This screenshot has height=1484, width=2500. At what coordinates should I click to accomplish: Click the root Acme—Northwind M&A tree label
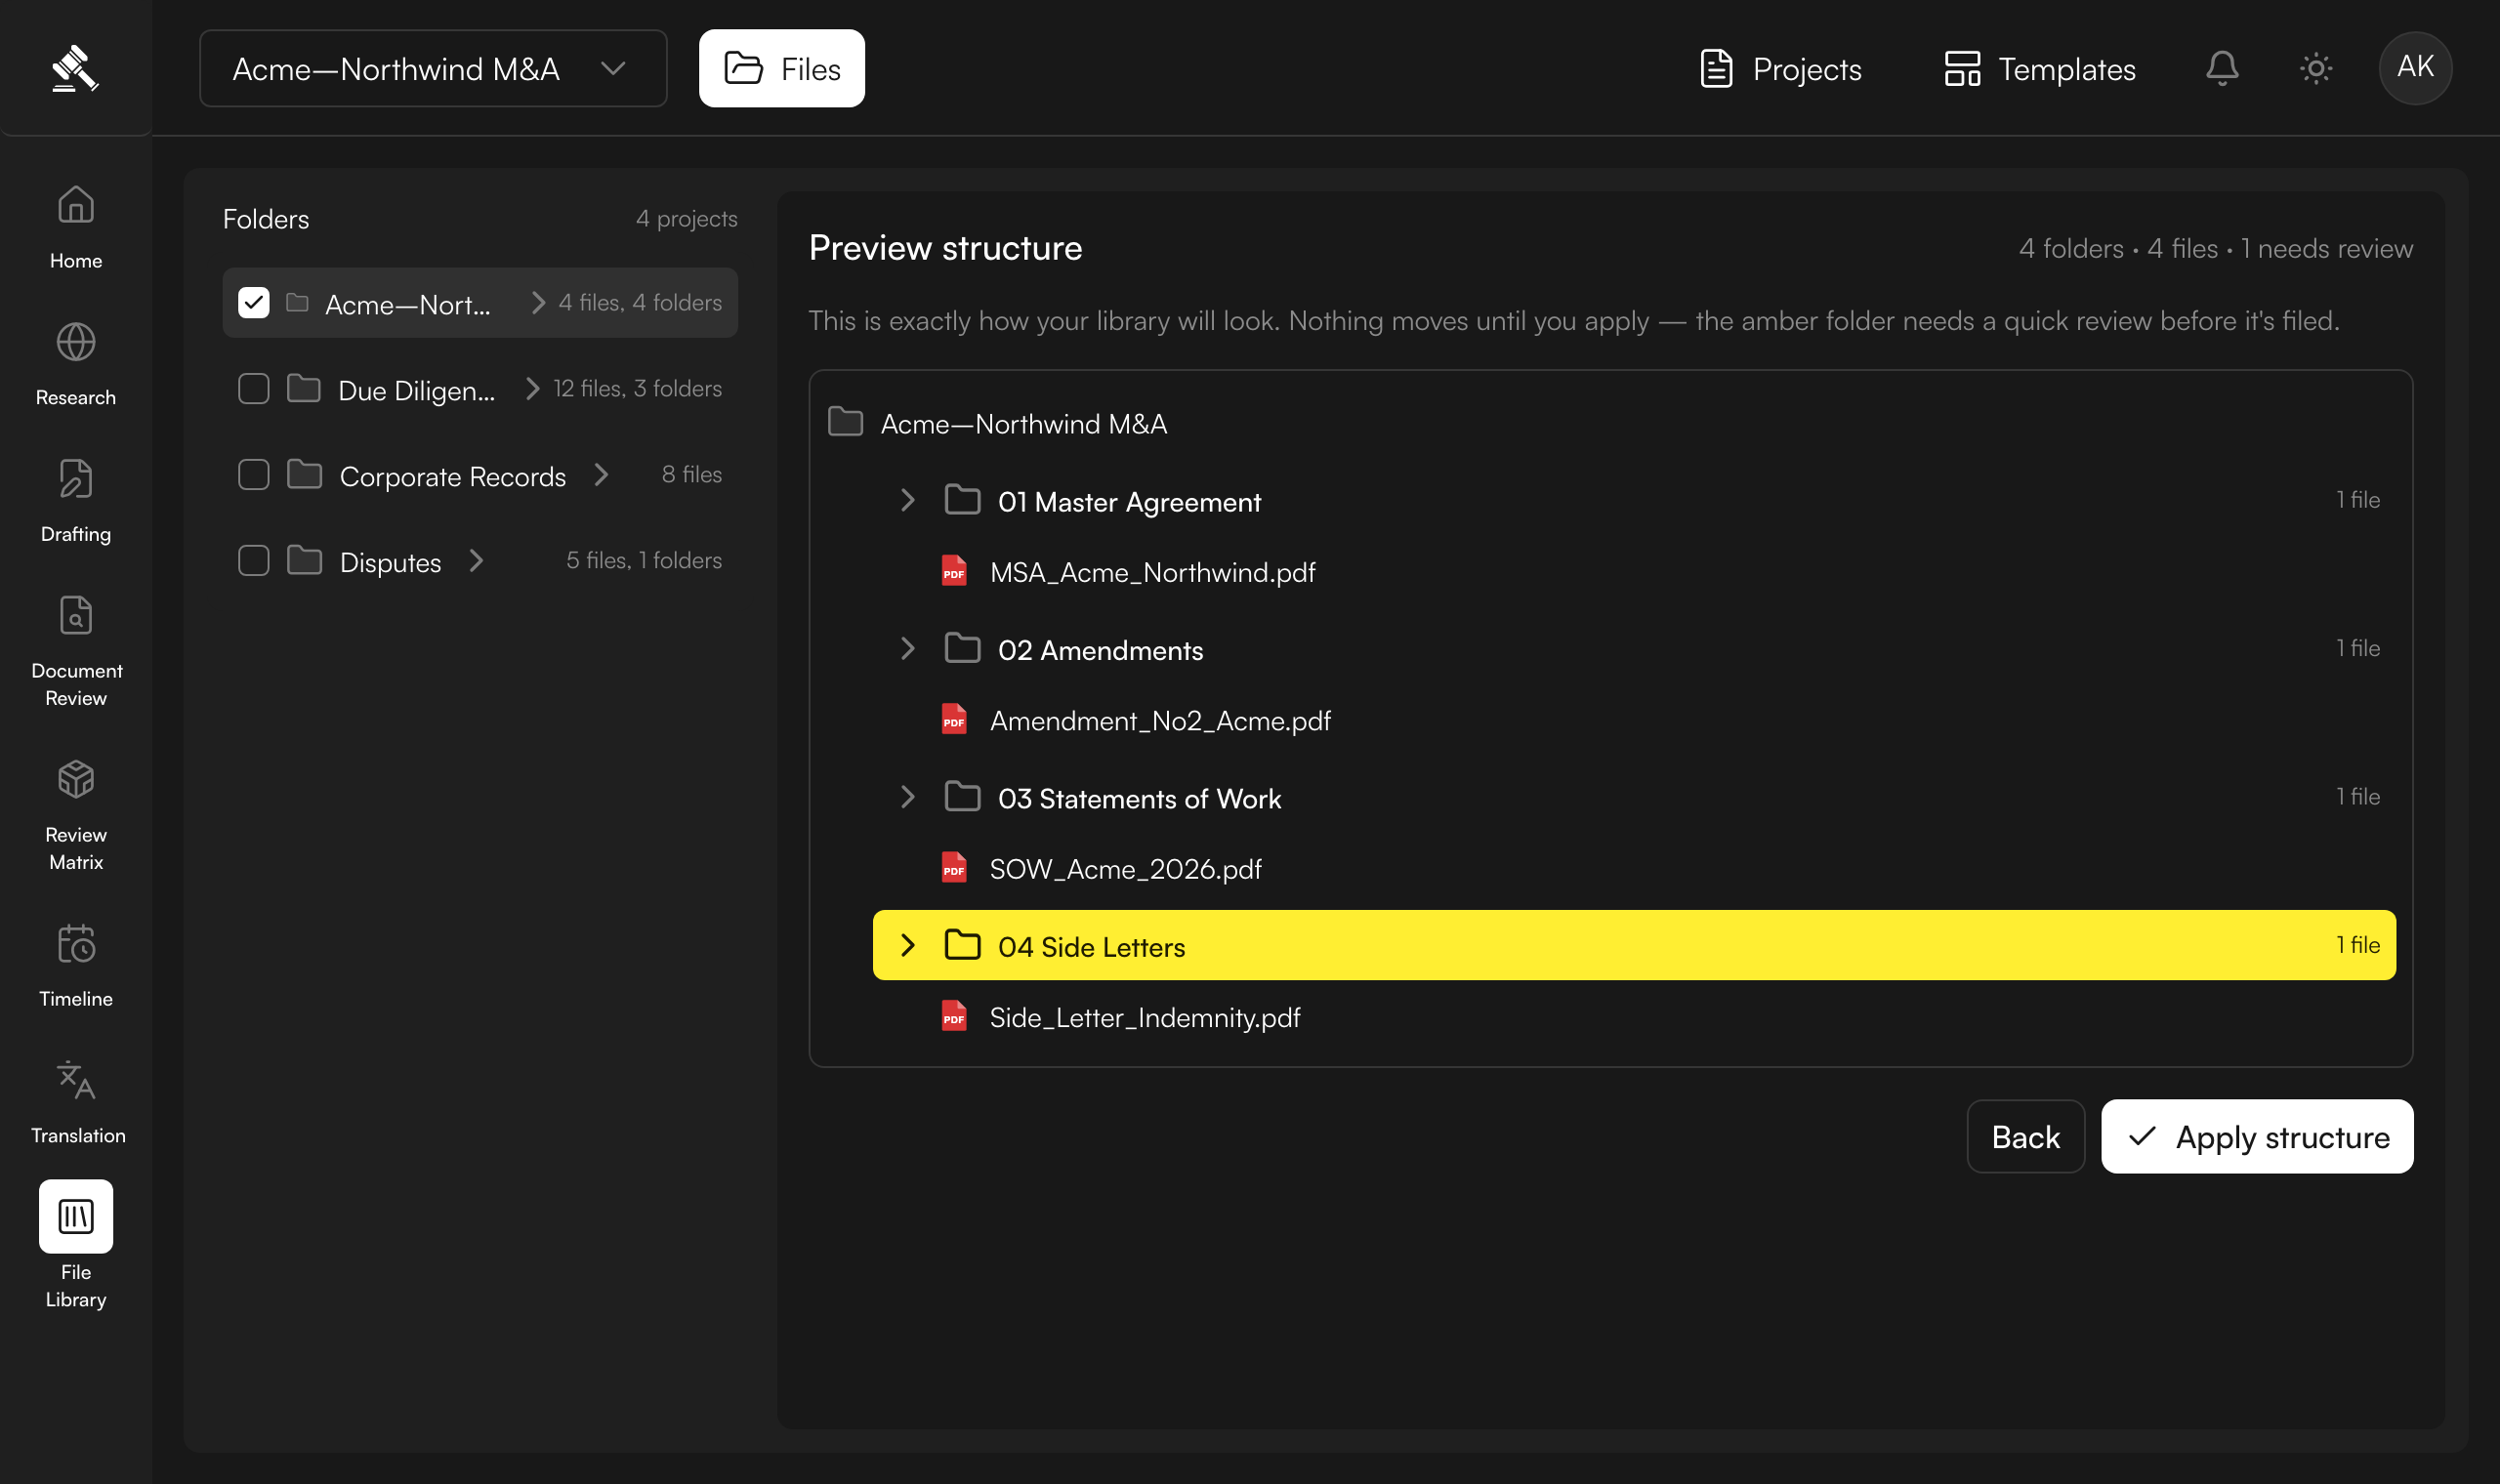point(1023,423)
